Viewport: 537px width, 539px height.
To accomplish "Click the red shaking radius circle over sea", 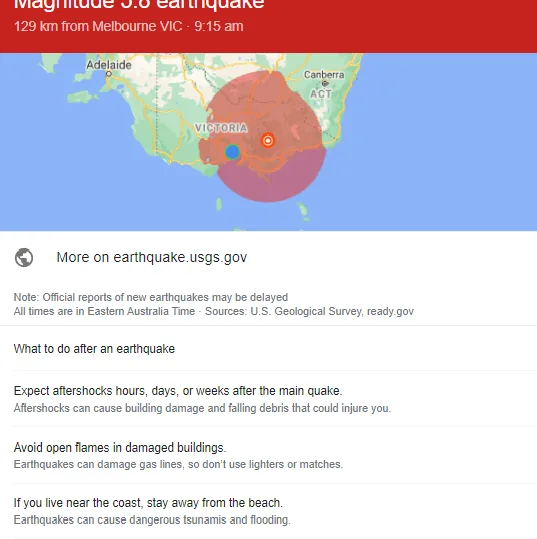I will 272,182.
